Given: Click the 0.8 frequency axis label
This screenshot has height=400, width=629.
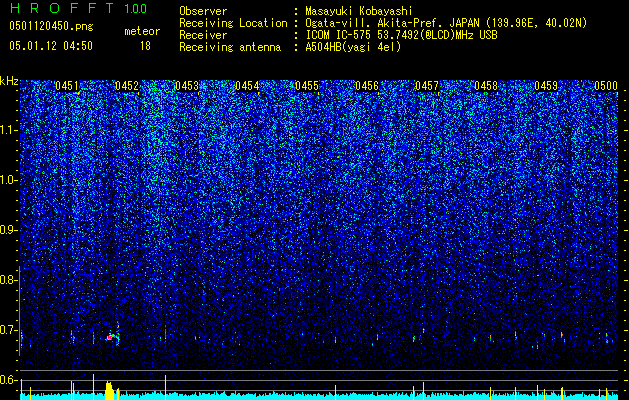Looking at the screenshot, I should click(7, 280).
